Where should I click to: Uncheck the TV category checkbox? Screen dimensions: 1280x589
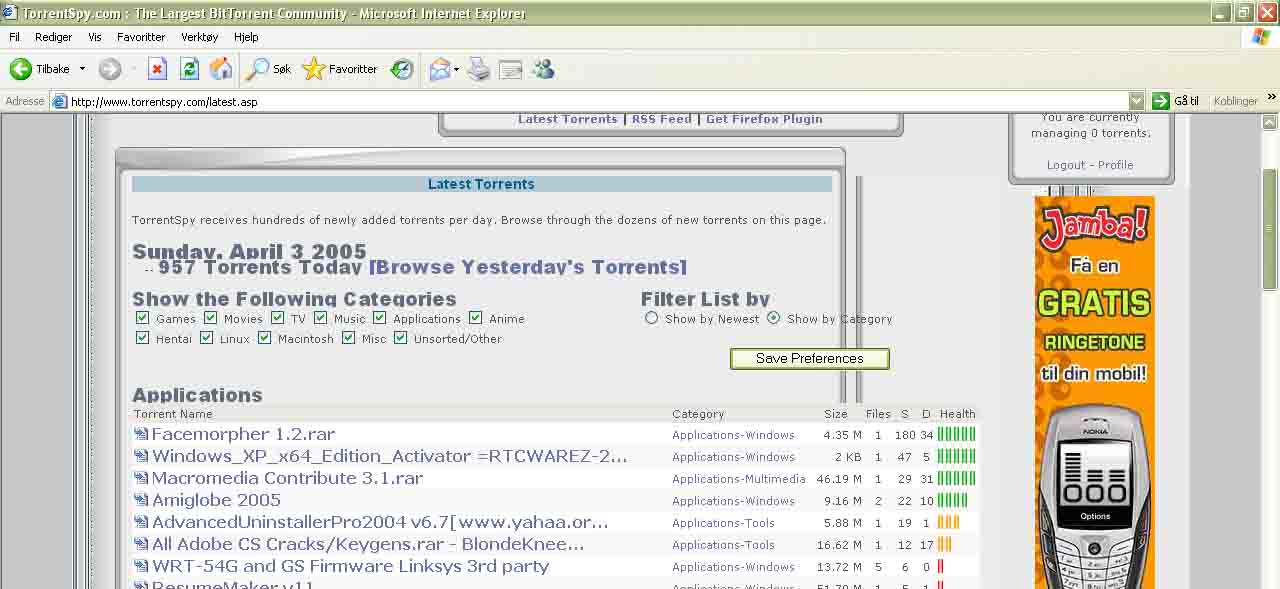click(x=278, y=318)
